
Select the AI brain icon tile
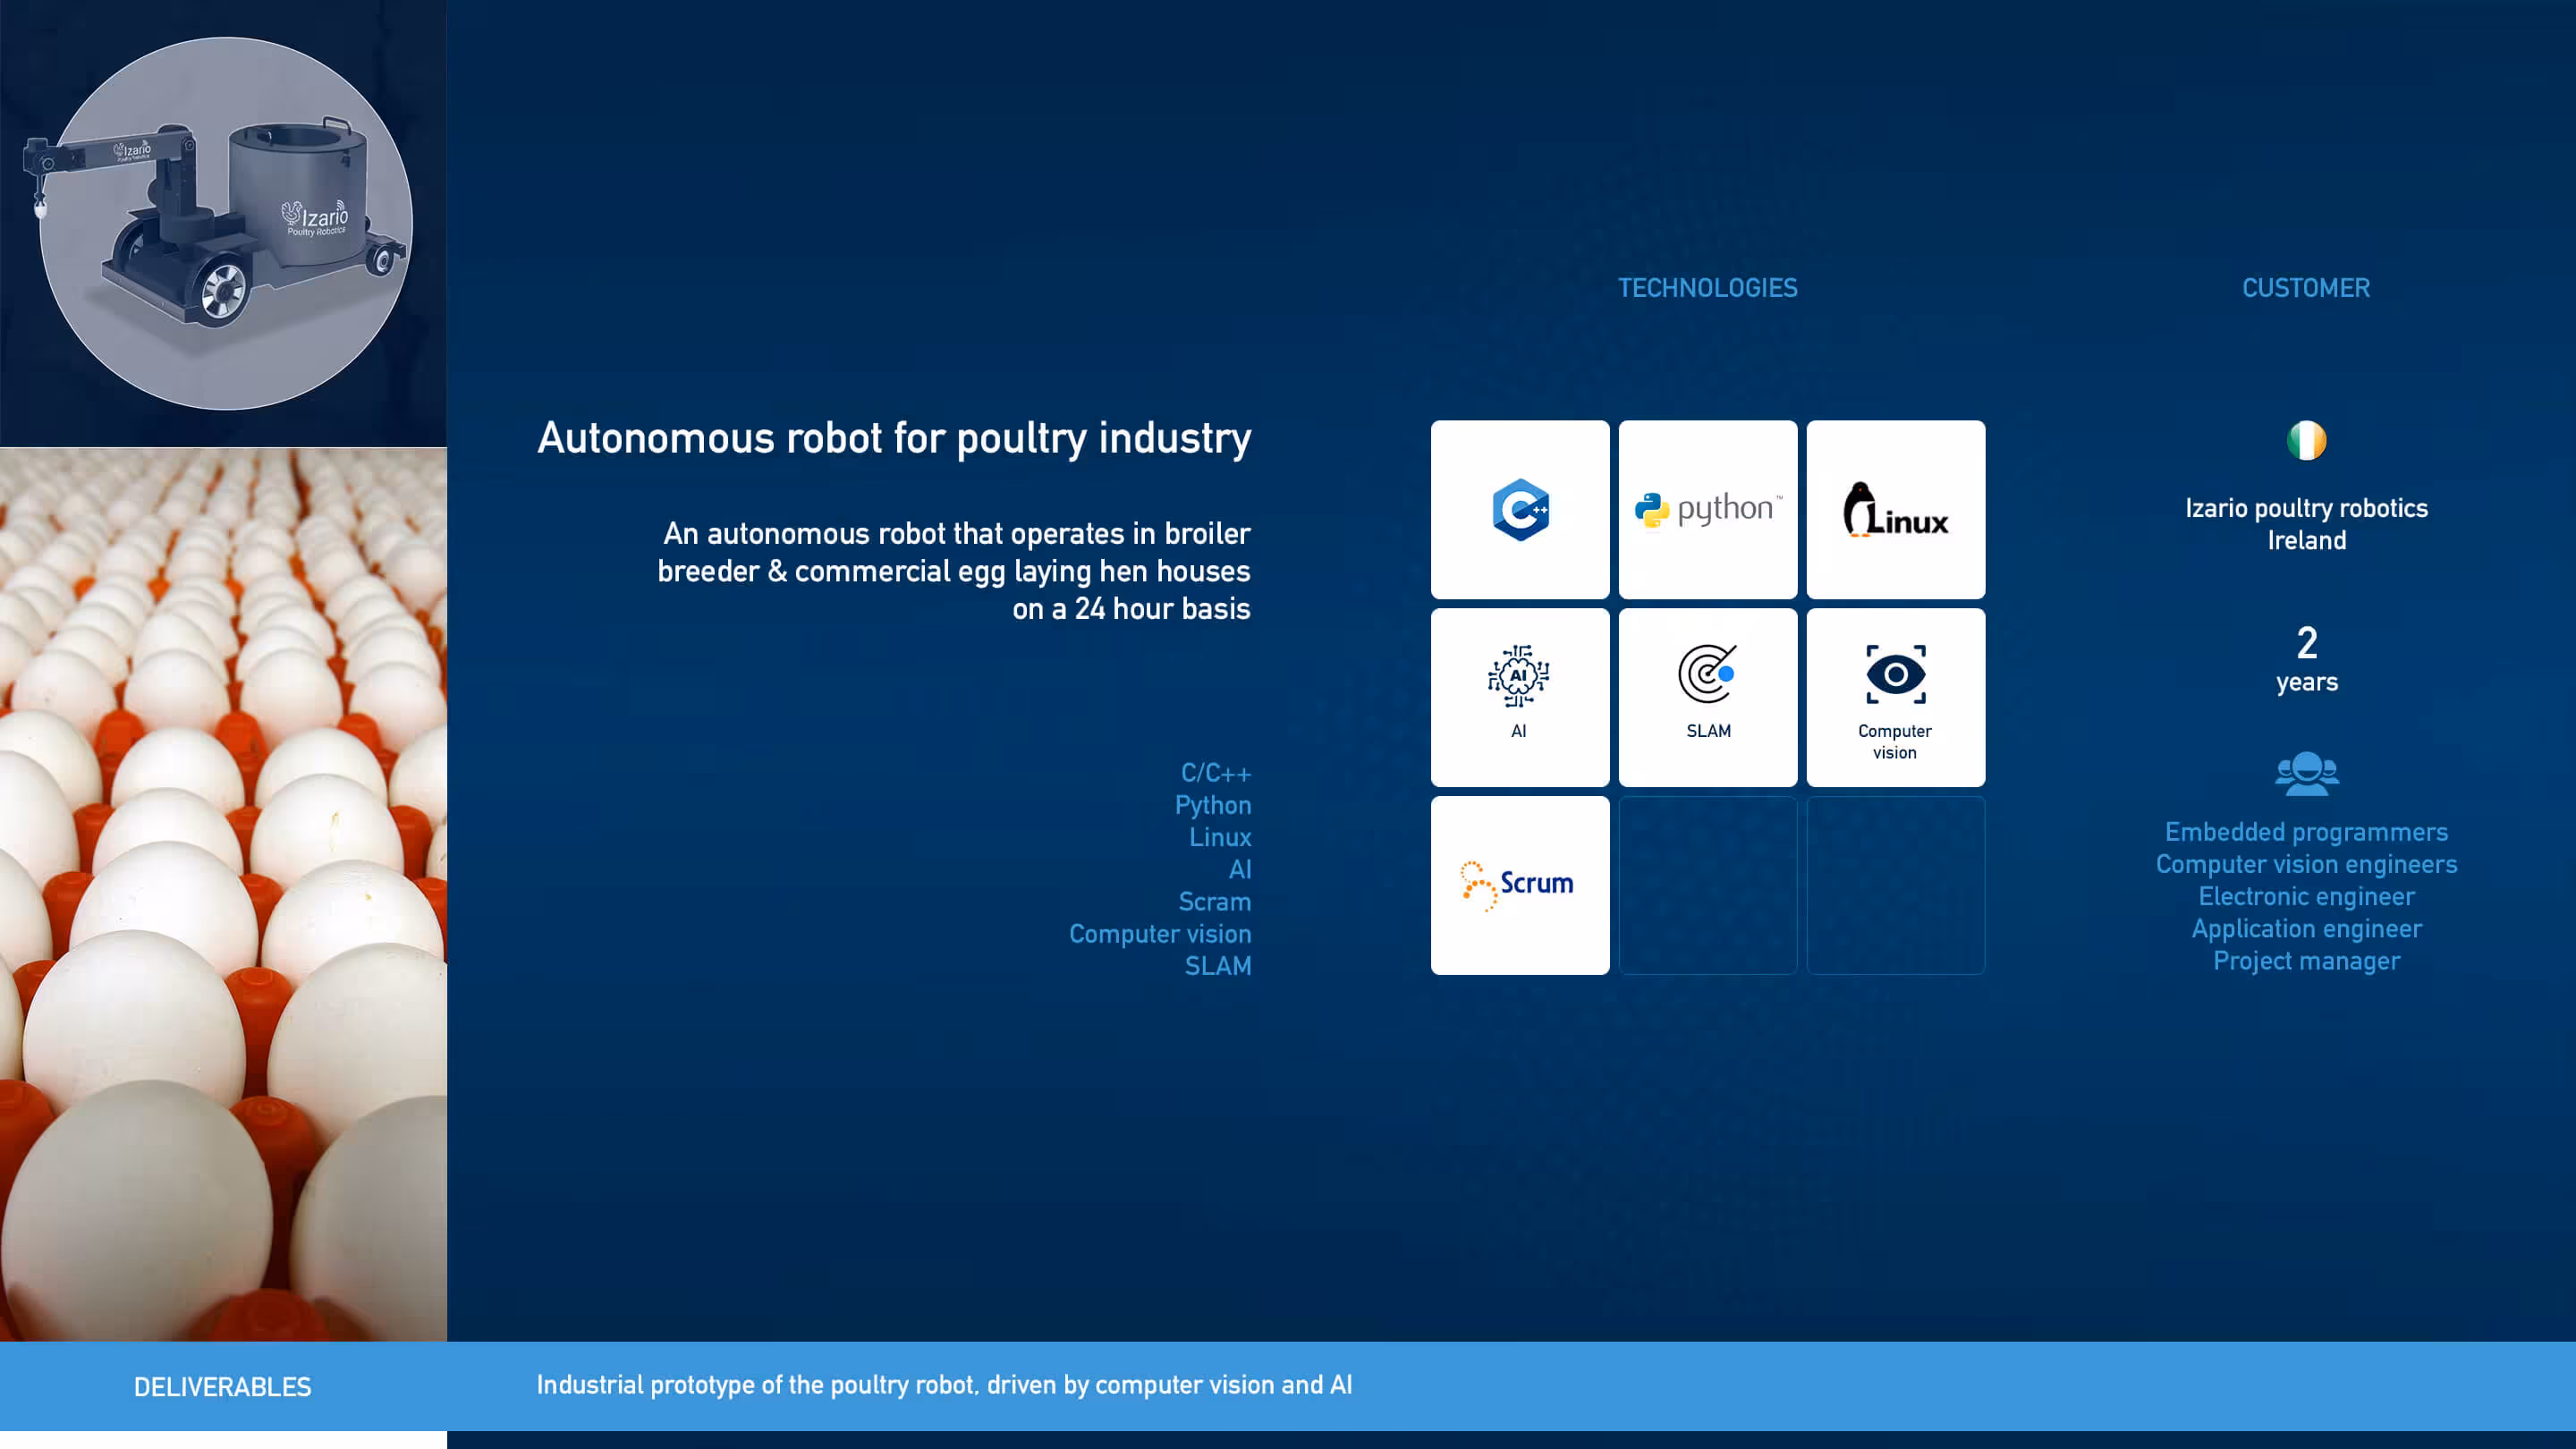pyautogui.click(x=1519, y=696)
